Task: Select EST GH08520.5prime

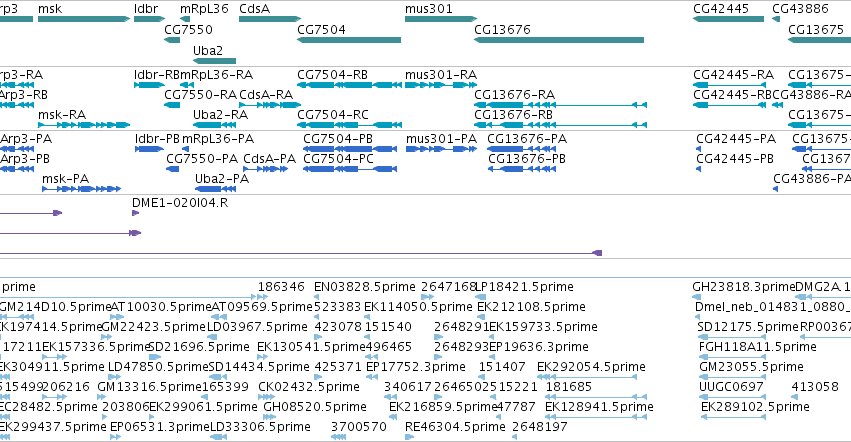Action: (x=269, y=417)
